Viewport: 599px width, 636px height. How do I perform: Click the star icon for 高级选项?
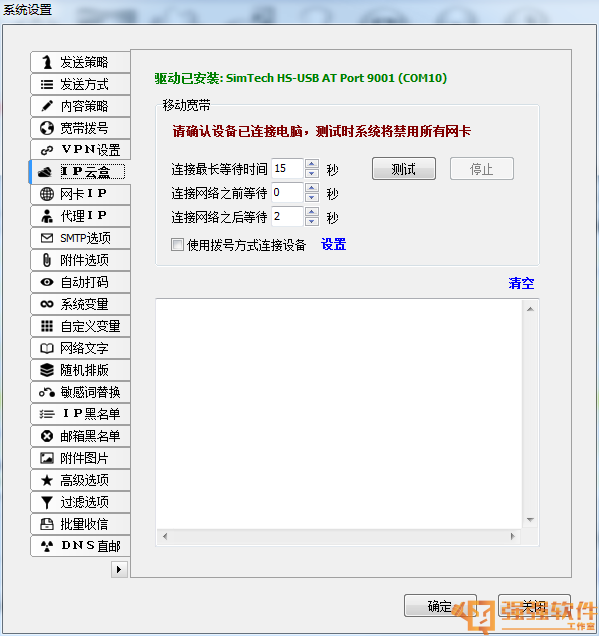47,480
